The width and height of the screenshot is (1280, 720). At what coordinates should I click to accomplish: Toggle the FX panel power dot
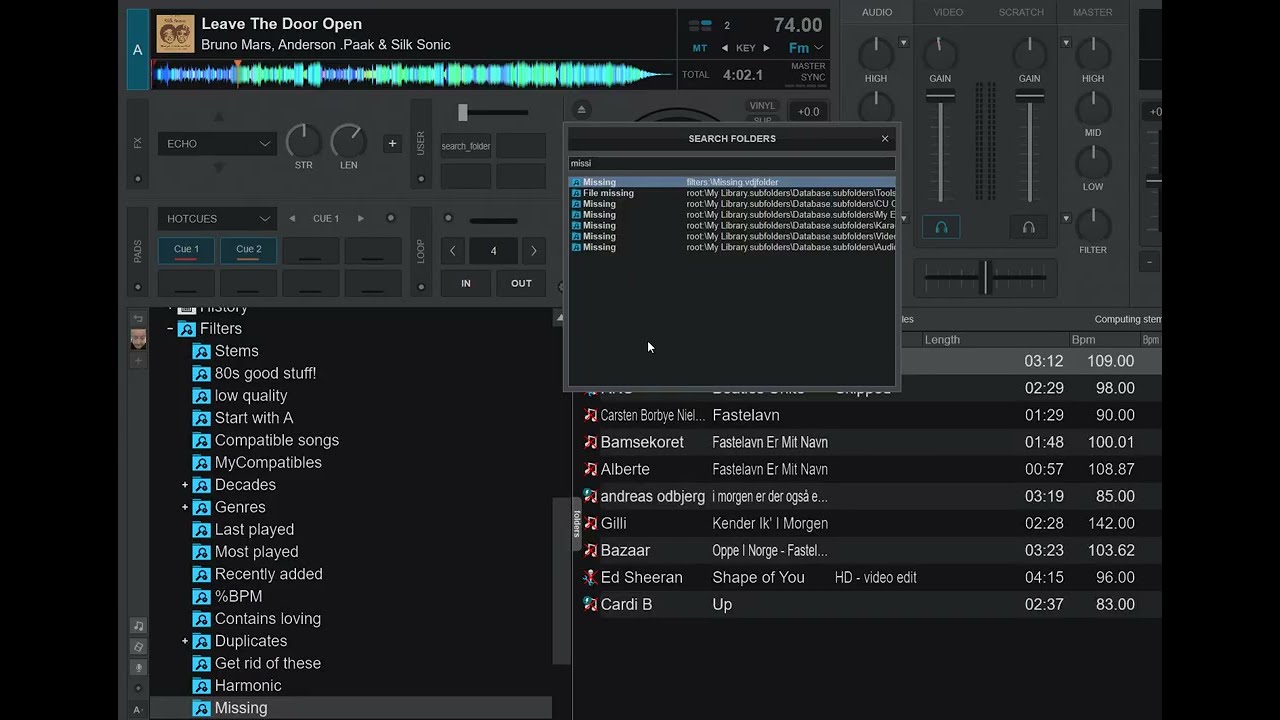138,180
